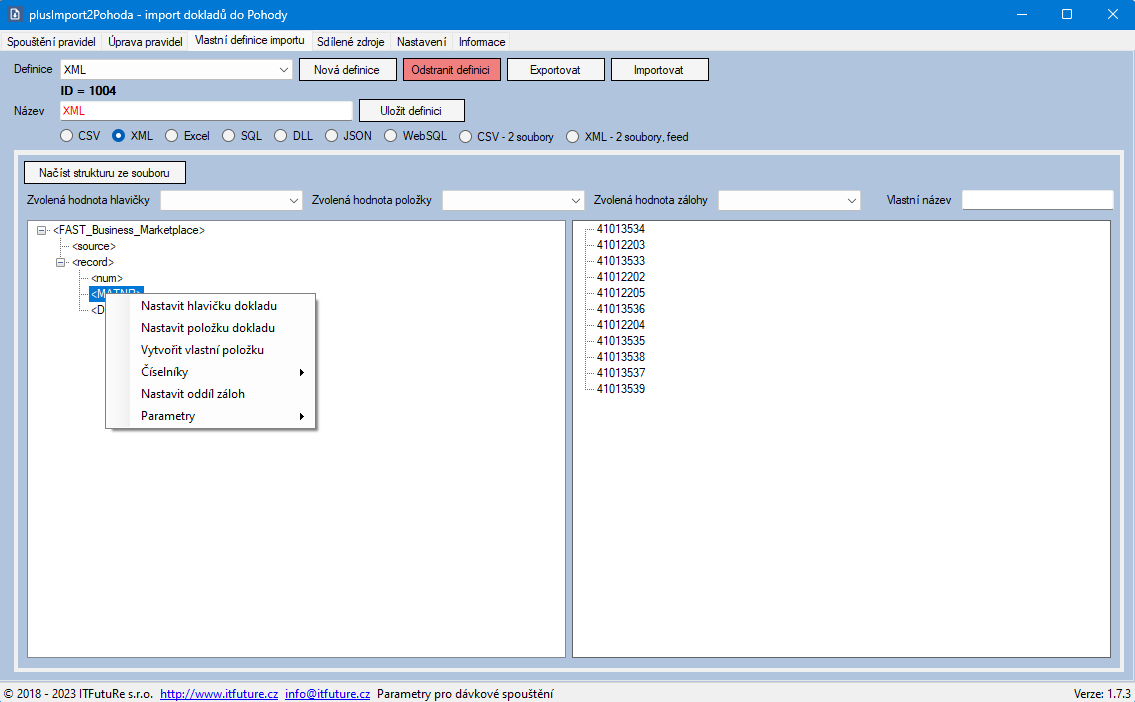This screenshot has width=1135, height=702.
Task: Click the info@itfuture.cz email link
Action: click(327, 694)
